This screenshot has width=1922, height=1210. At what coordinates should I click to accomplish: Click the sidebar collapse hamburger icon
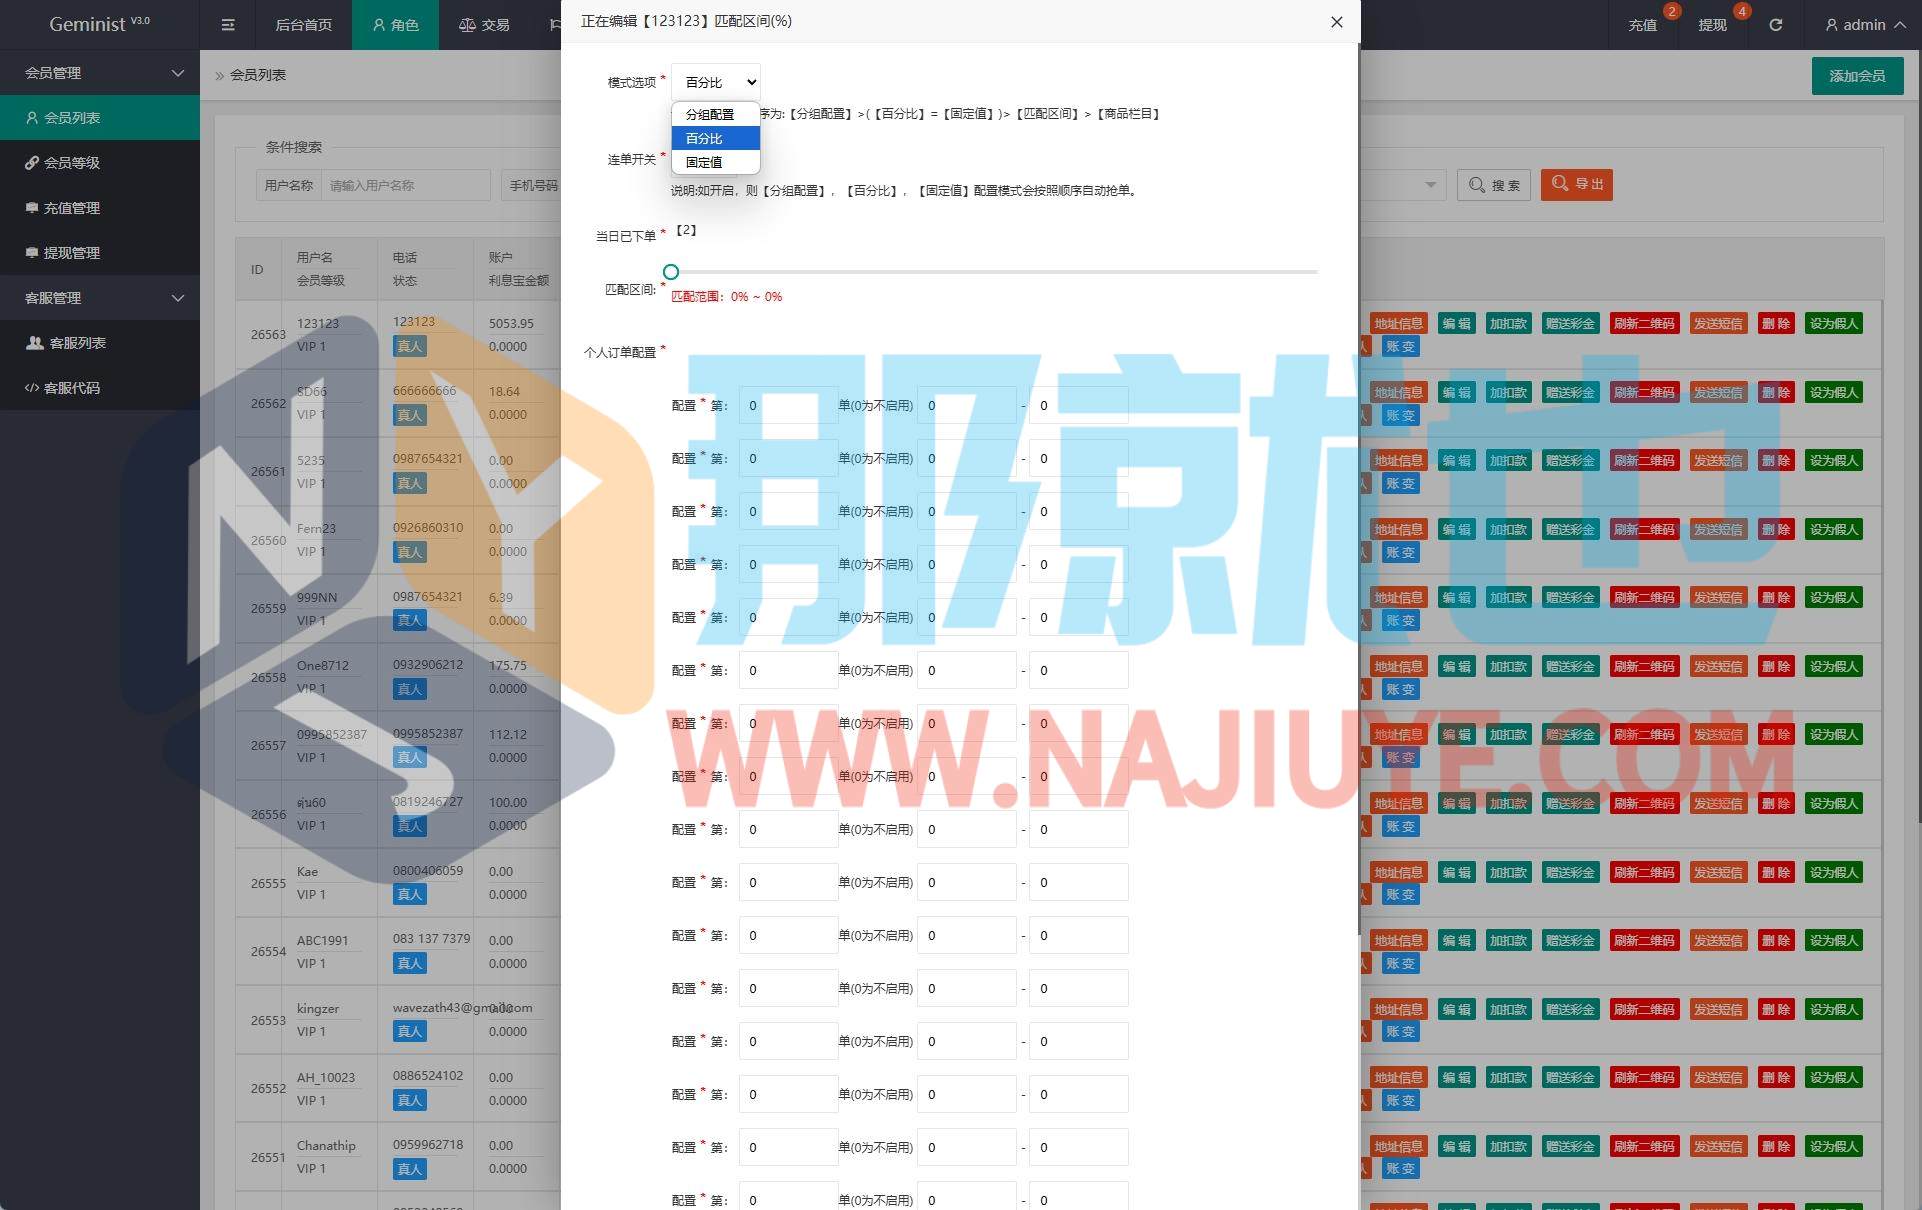click(228, 25)
